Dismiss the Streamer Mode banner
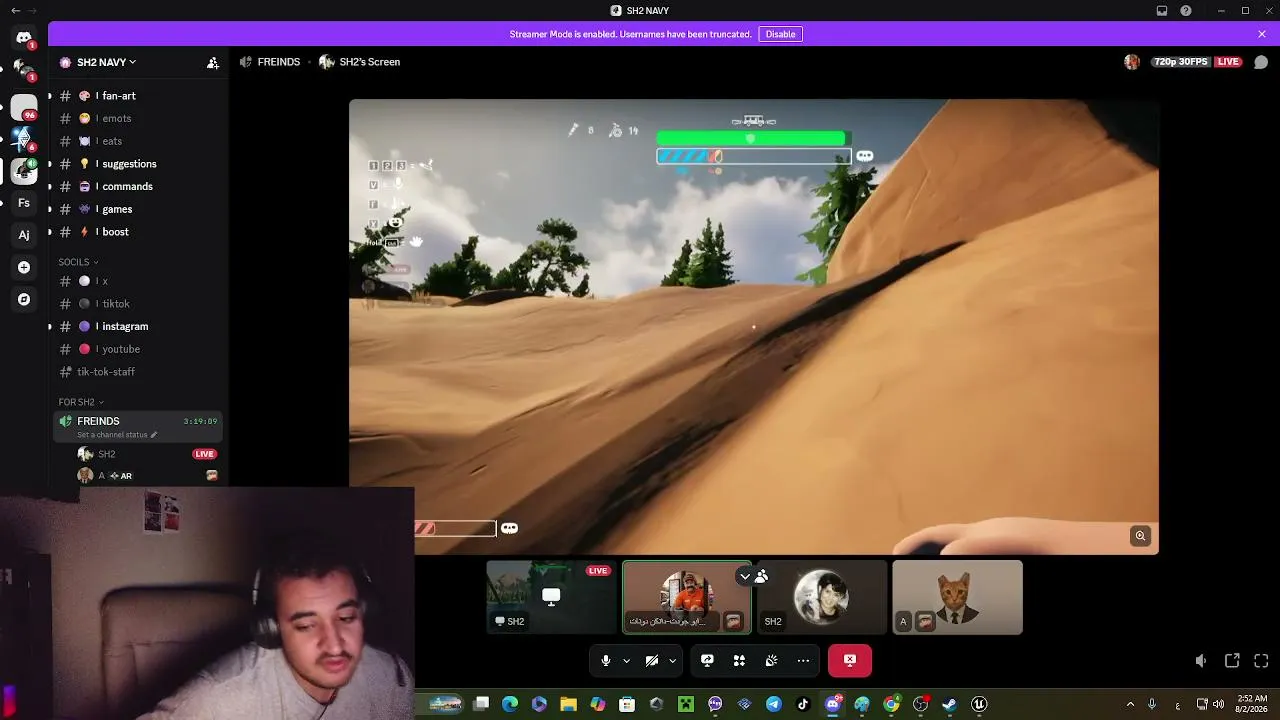This screenshot has width=1280, height=720. coord(1262,34)
